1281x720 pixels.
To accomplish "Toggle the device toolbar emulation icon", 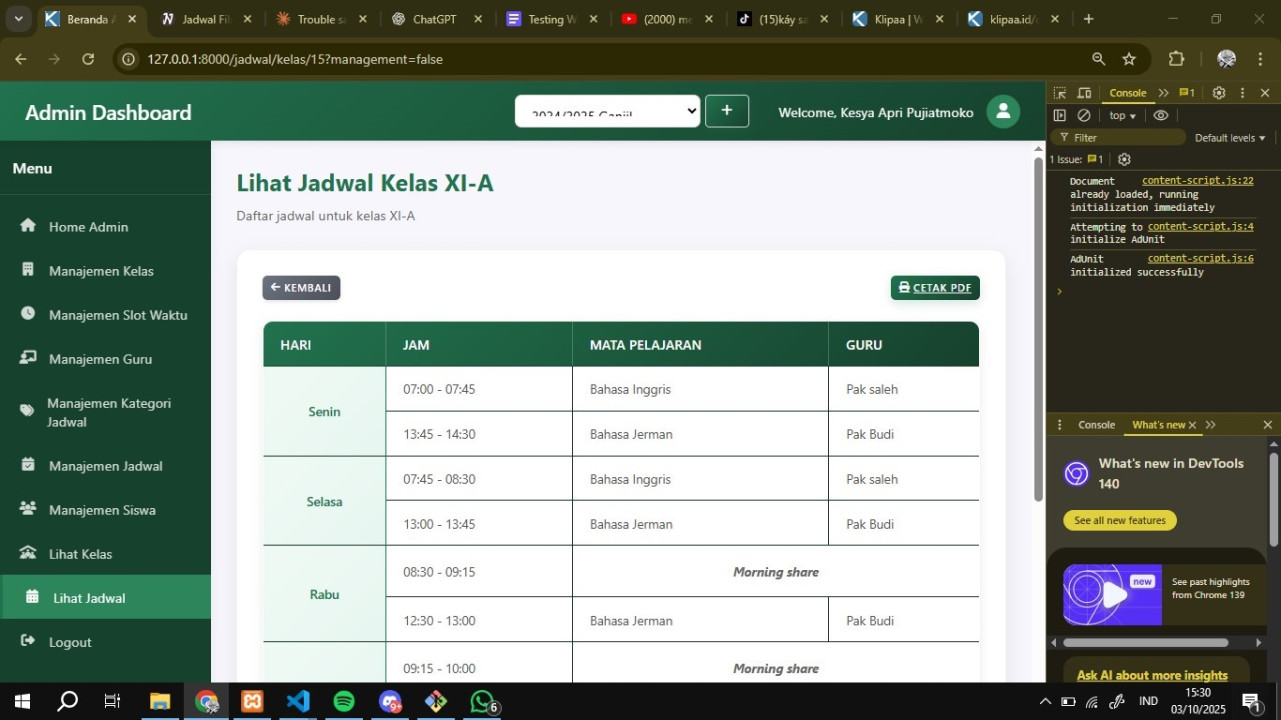I will tap(1084, 93).
